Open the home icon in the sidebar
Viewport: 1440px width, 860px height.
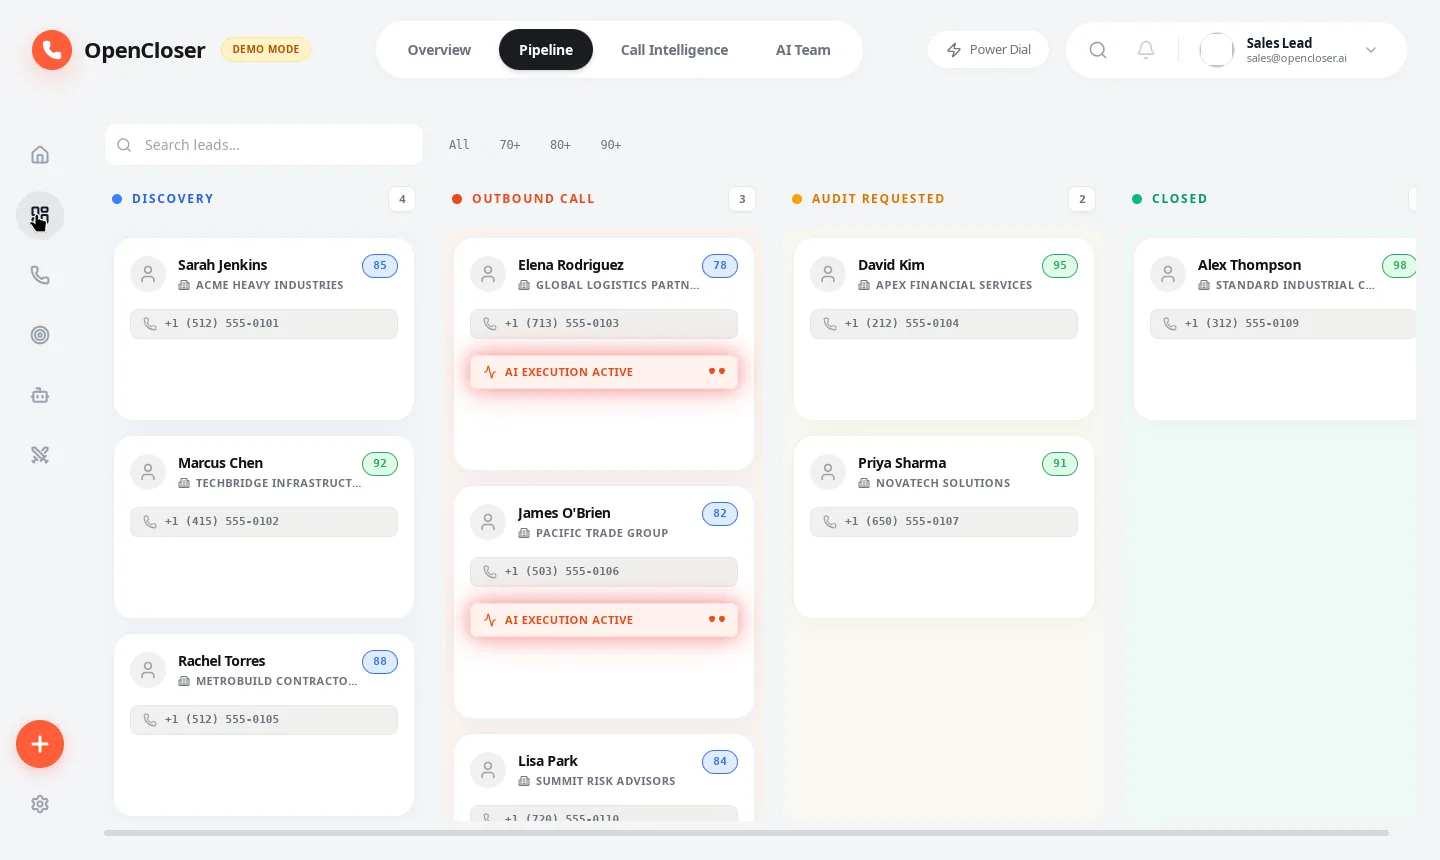click(x=40, y=155)
